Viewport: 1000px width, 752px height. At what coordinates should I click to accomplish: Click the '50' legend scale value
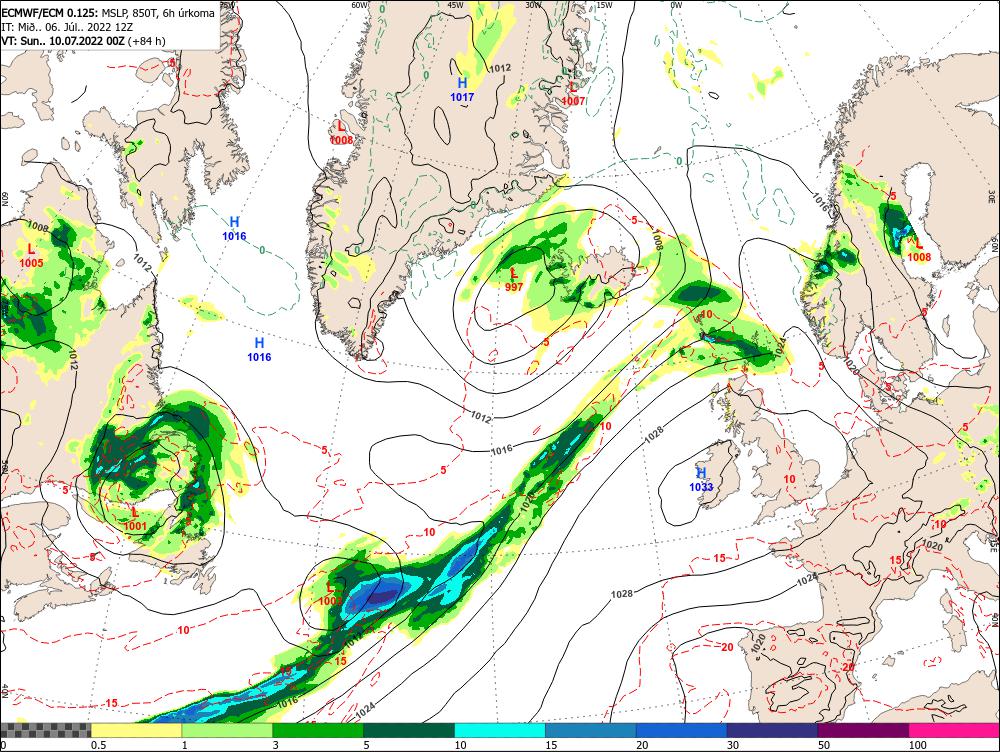(824, 745)
